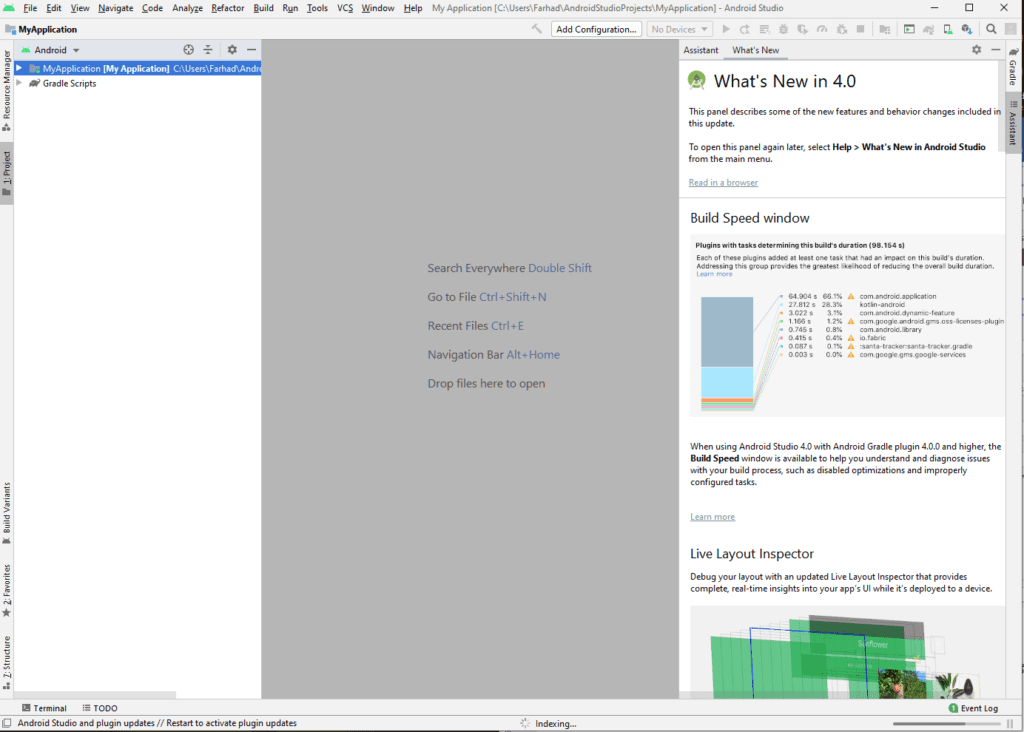Toggle the Gradle side panel
The height and width of the screenshot is (732, 1024).
coord(1012,70)
